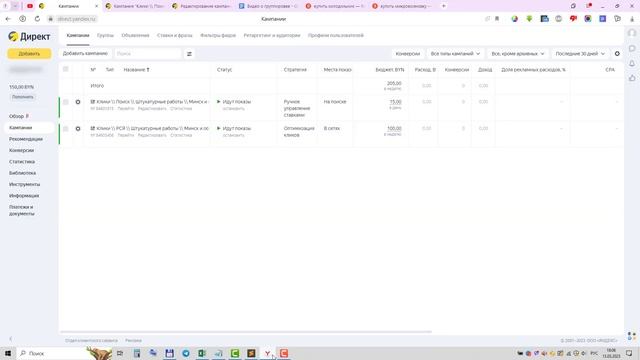Open Библиотека in the left sidebar
Viewport: 640px width, 360px height.
click(22, 173)
